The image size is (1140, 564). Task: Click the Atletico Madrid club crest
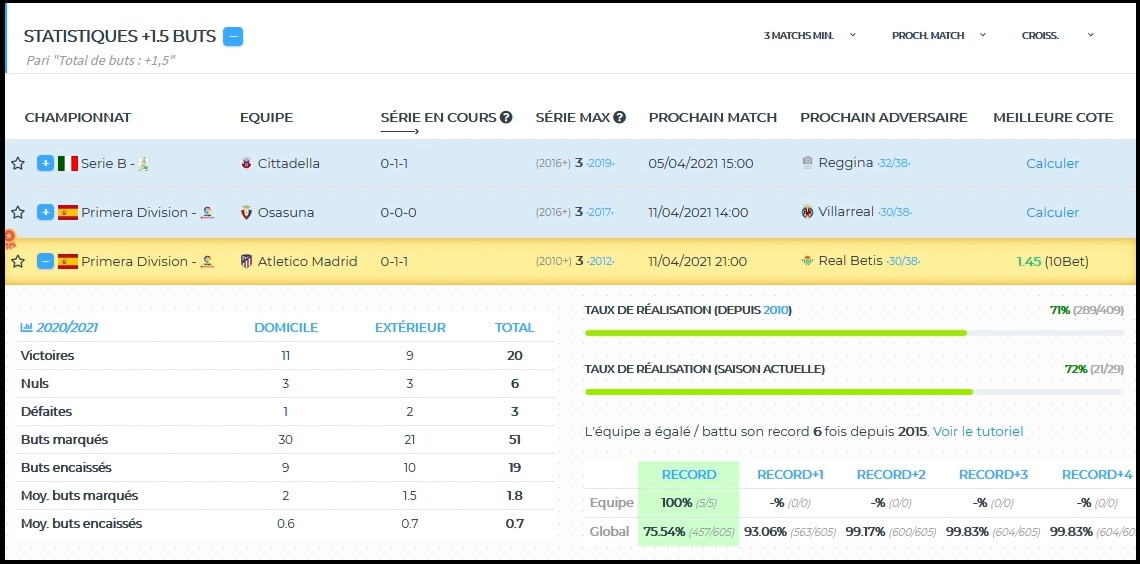point(246,261)
